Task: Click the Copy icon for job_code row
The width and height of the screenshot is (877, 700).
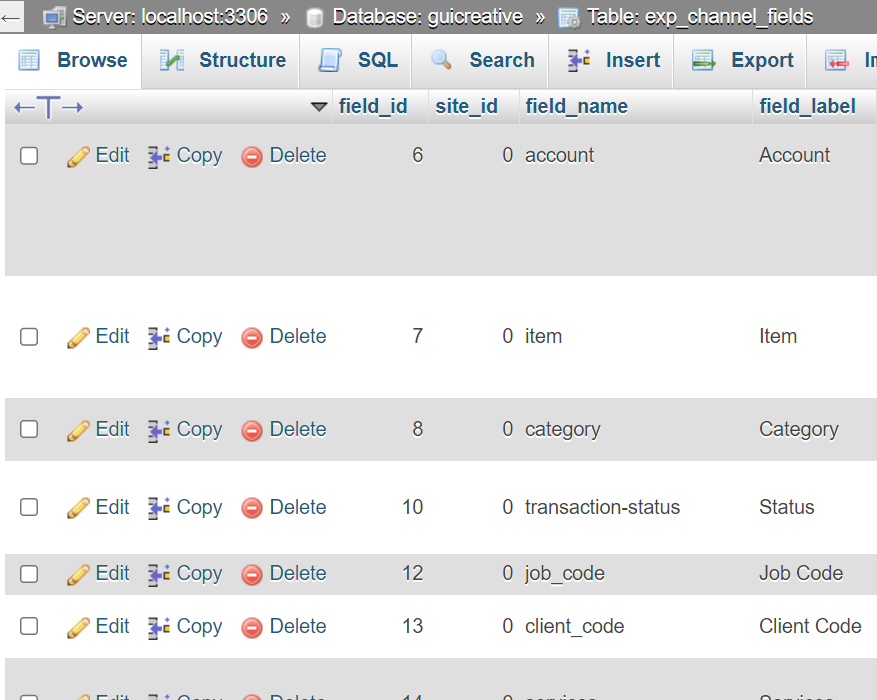Action: tap(159, 574)
